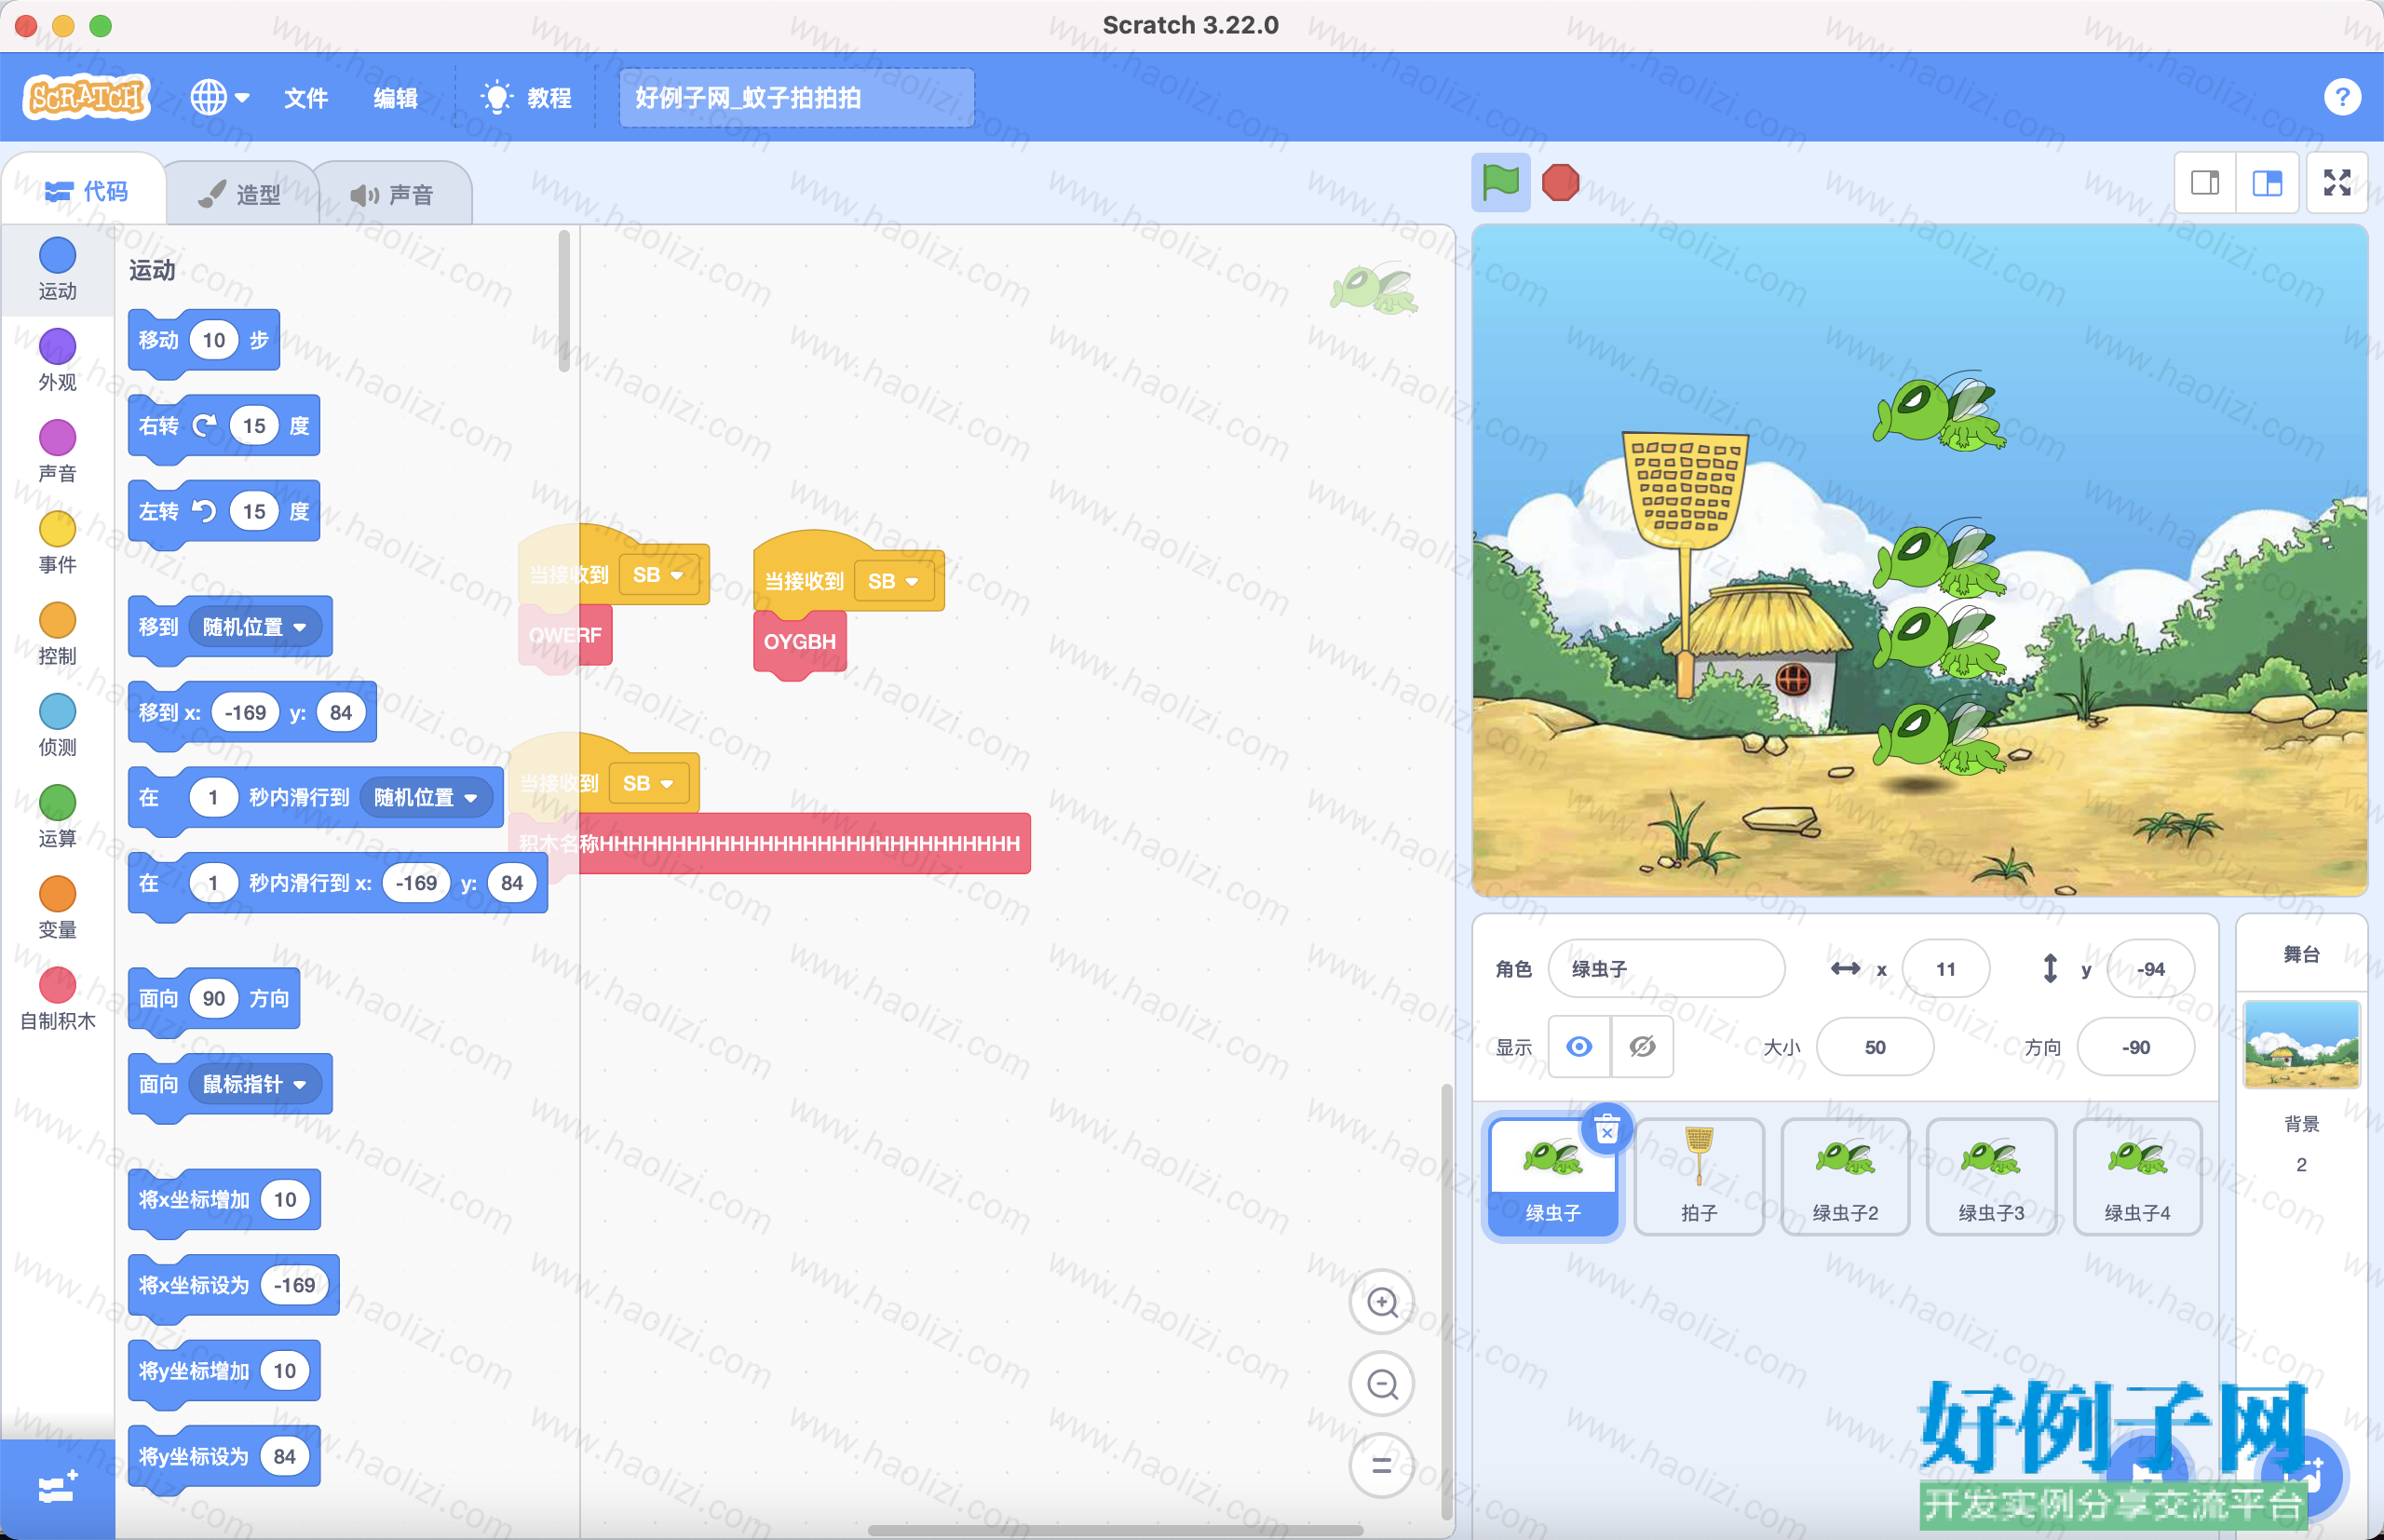Switch to the 声音 sounds tab
Screen dimensions: 2384x1540
point(392,194)
